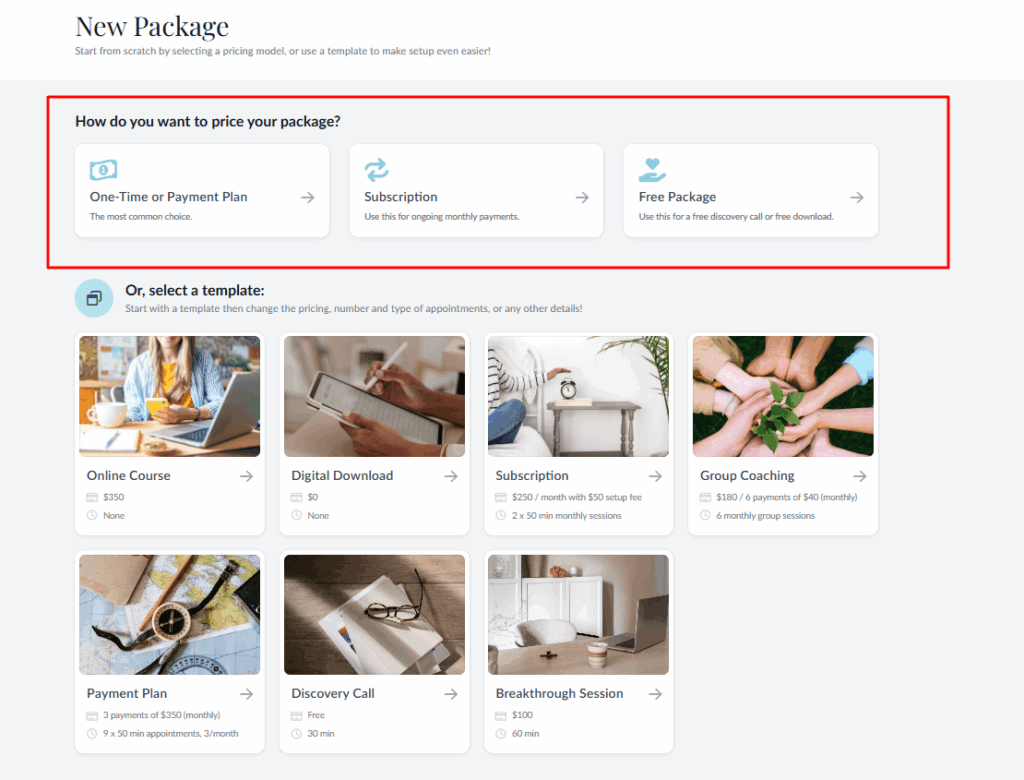Click the arrow beside Group Coaching
Viewport: 1024px width, 780px height.
point(859,476)
